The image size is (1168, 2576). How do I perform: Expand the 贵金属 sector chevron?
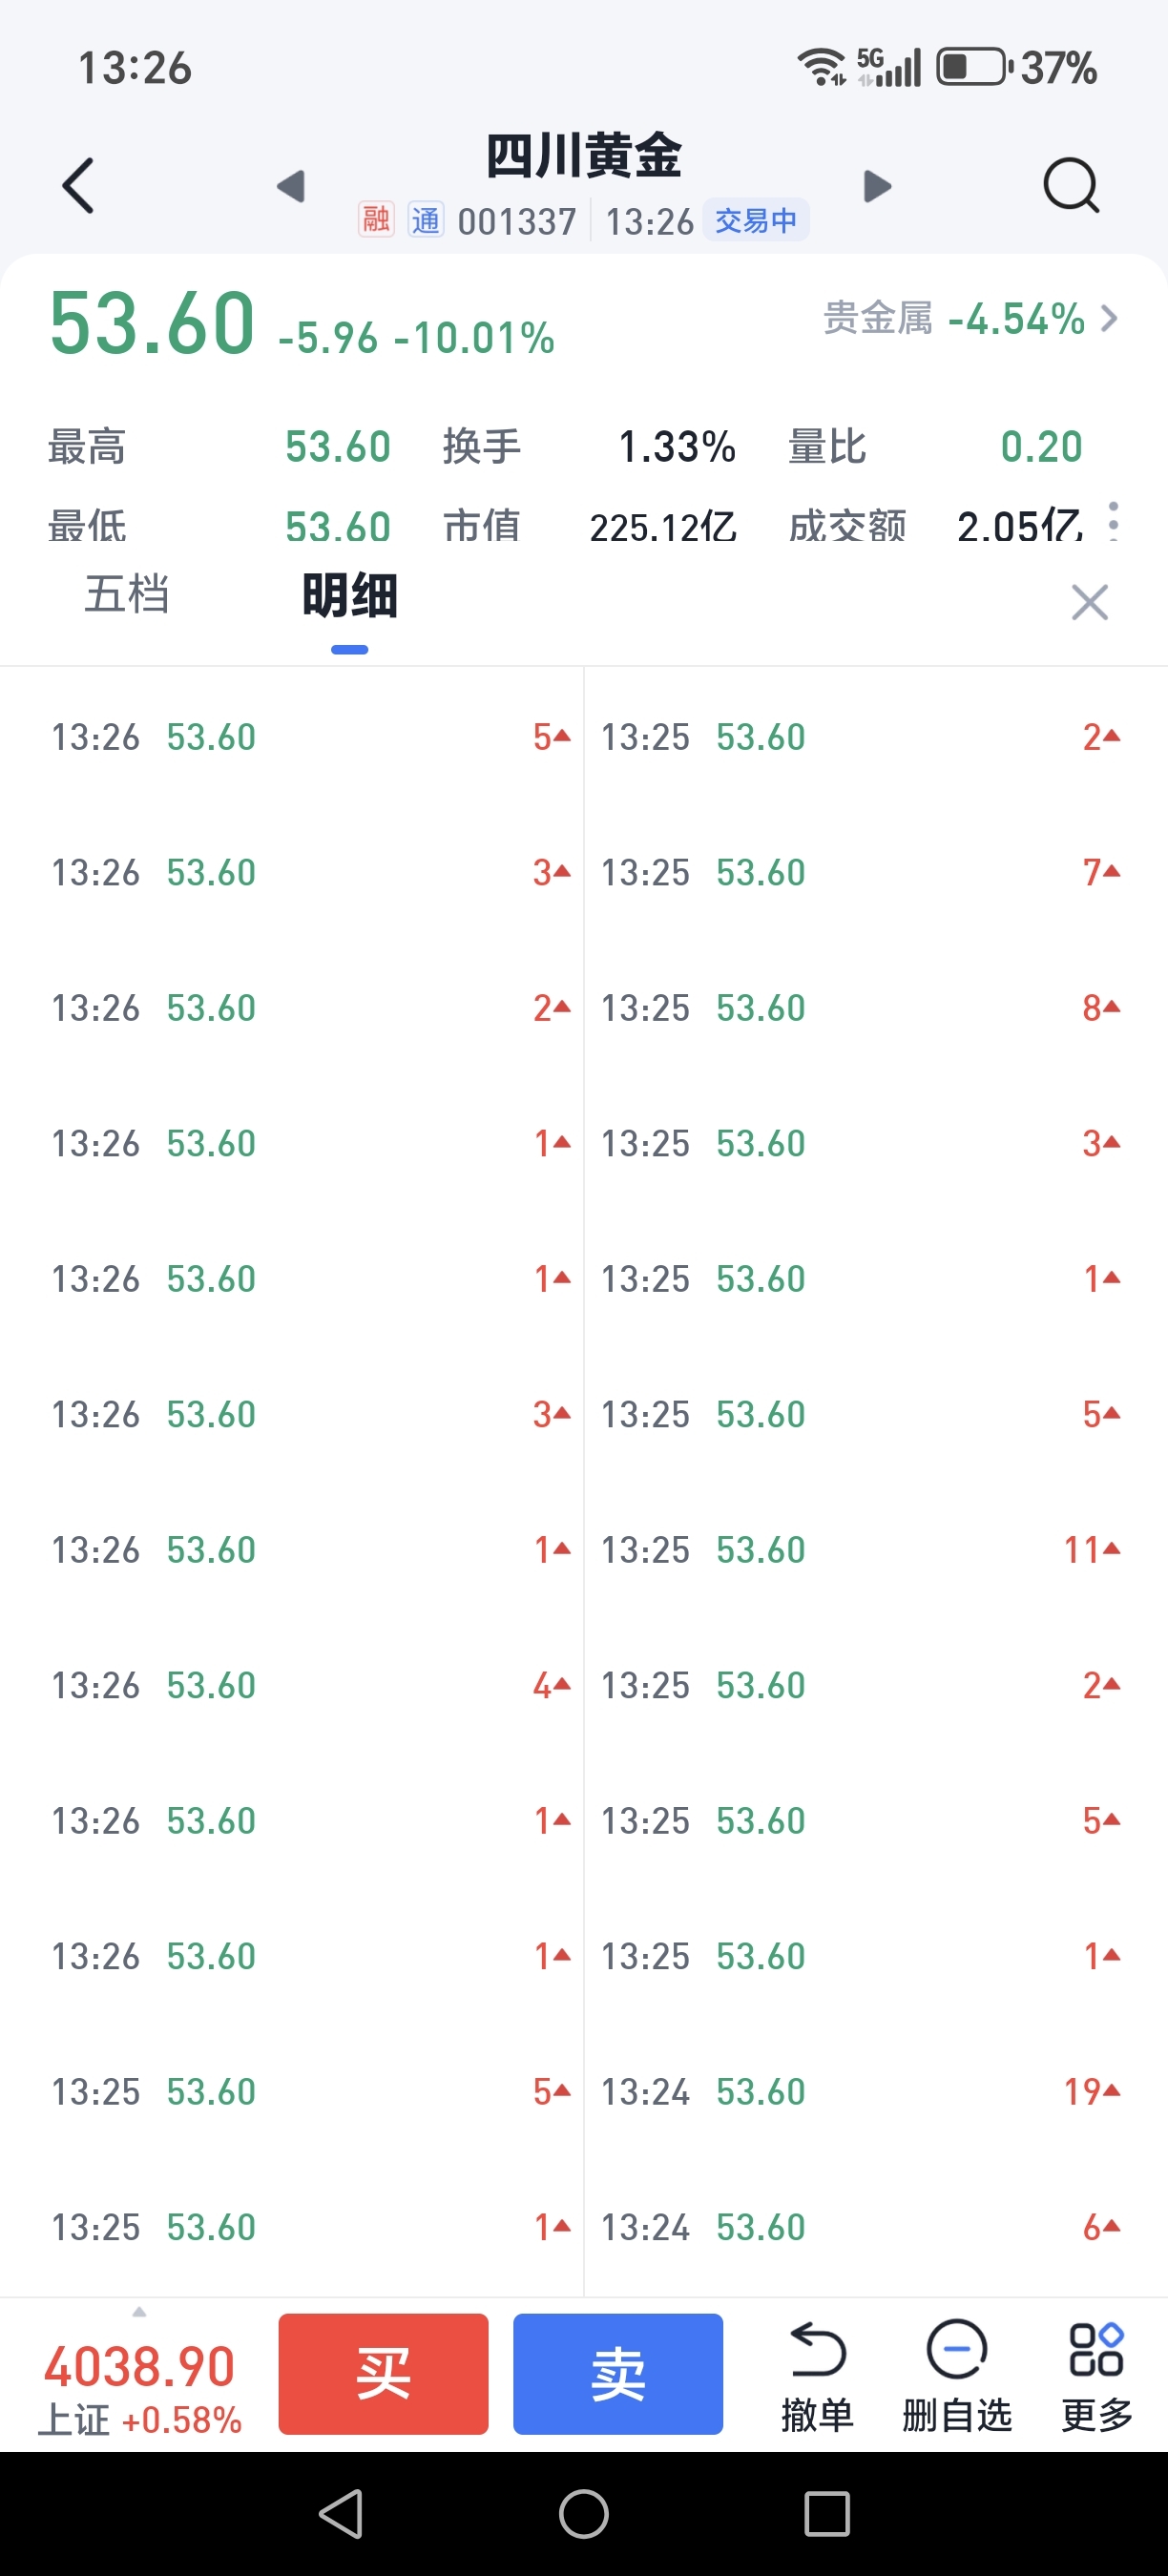(1109, 319)
